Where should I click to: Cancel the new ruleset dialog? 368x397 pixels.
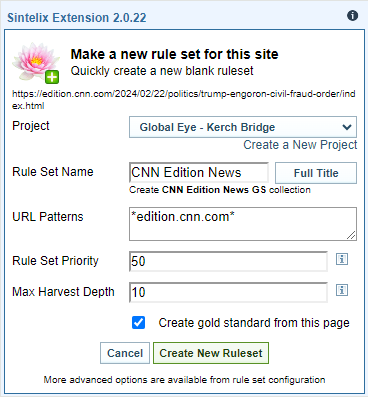125,353
